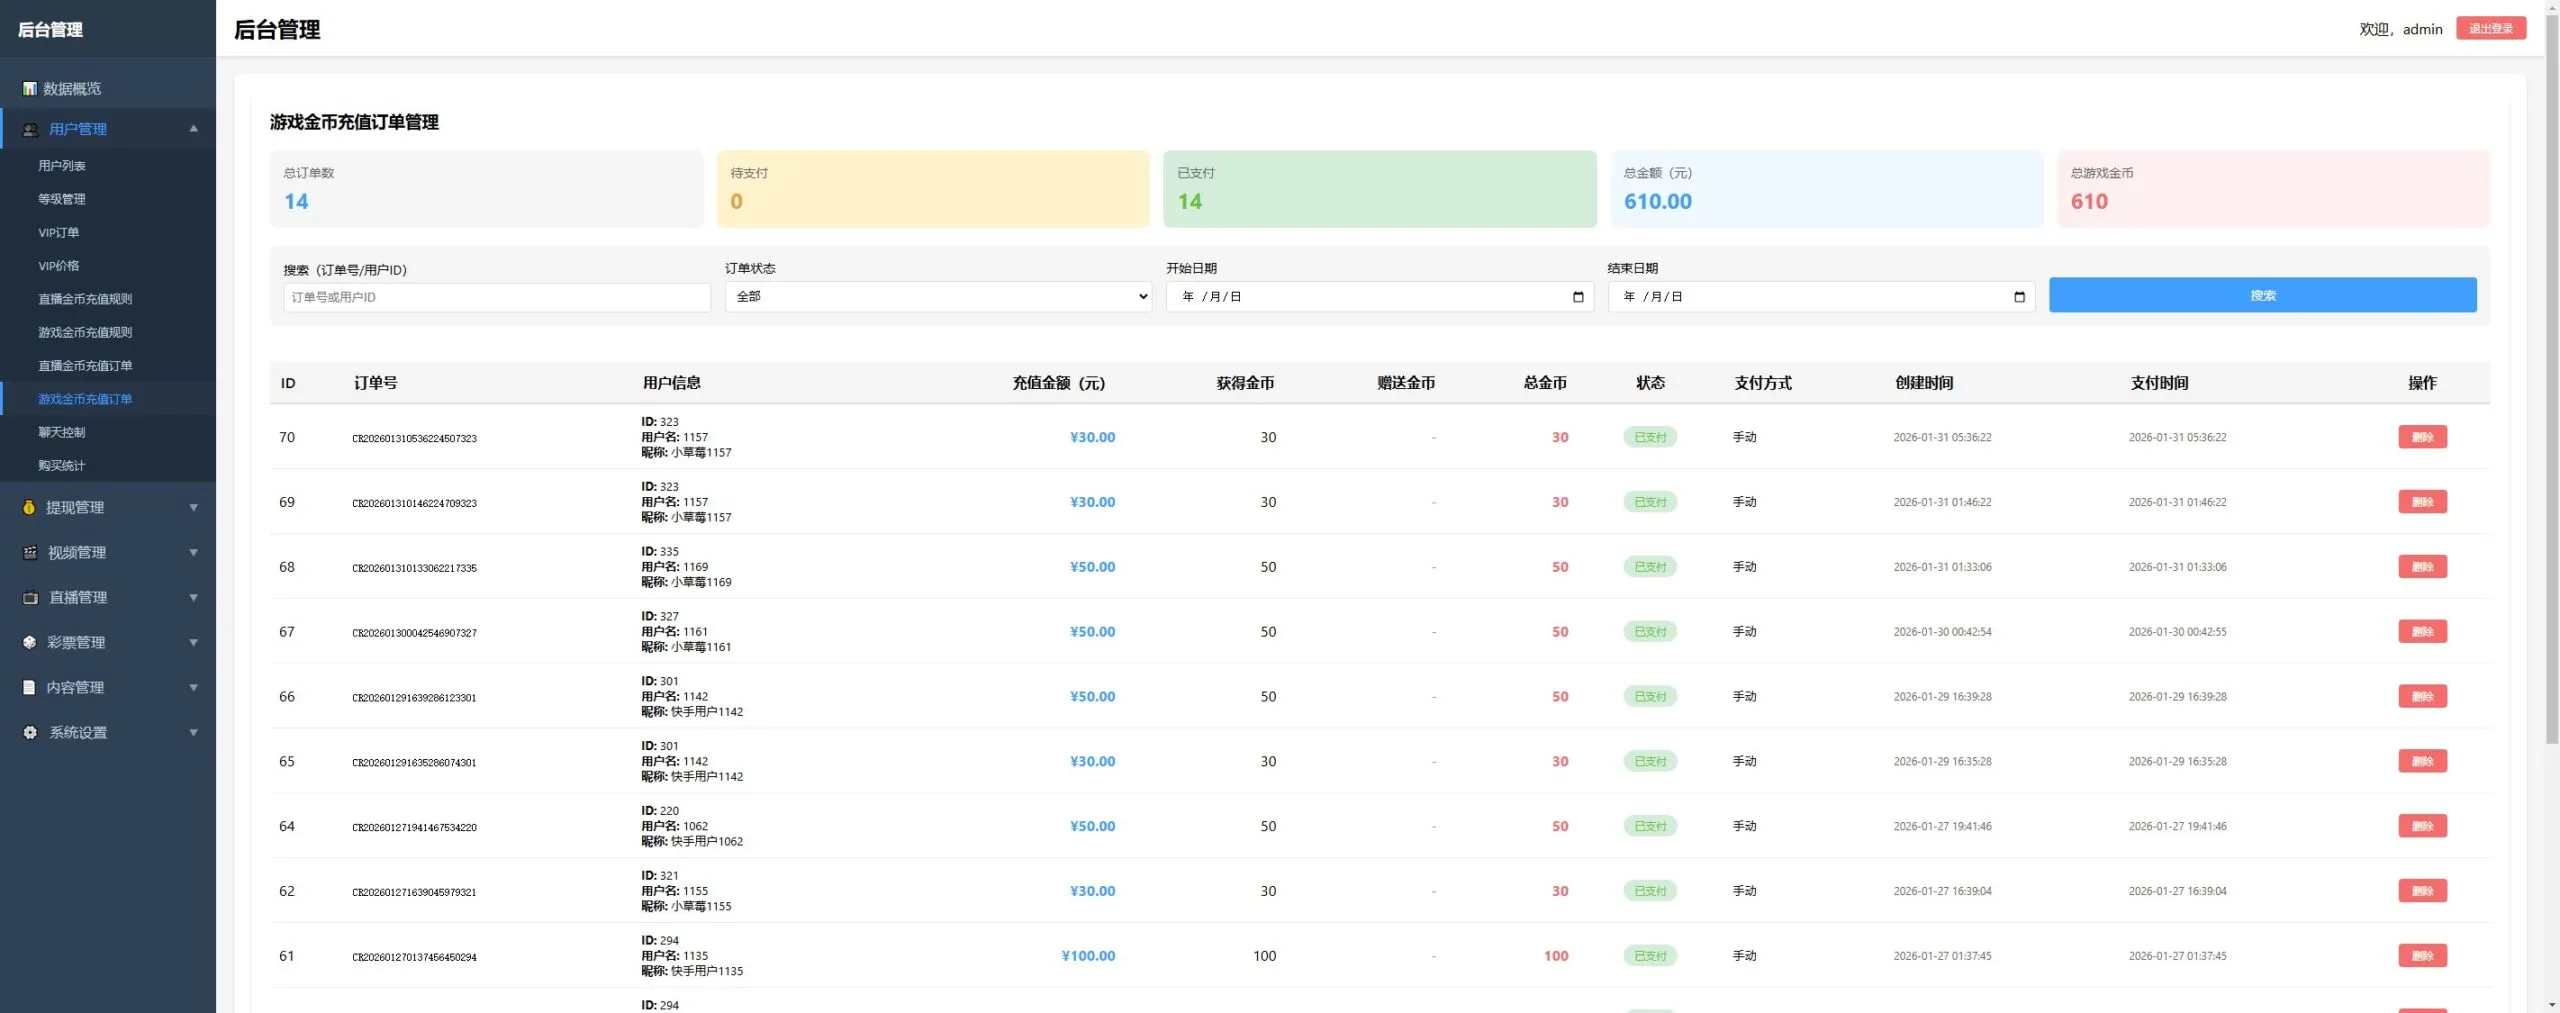Delete order ID 61
Screen dimensions: 2560x1013
click(x=2422, y=956)
